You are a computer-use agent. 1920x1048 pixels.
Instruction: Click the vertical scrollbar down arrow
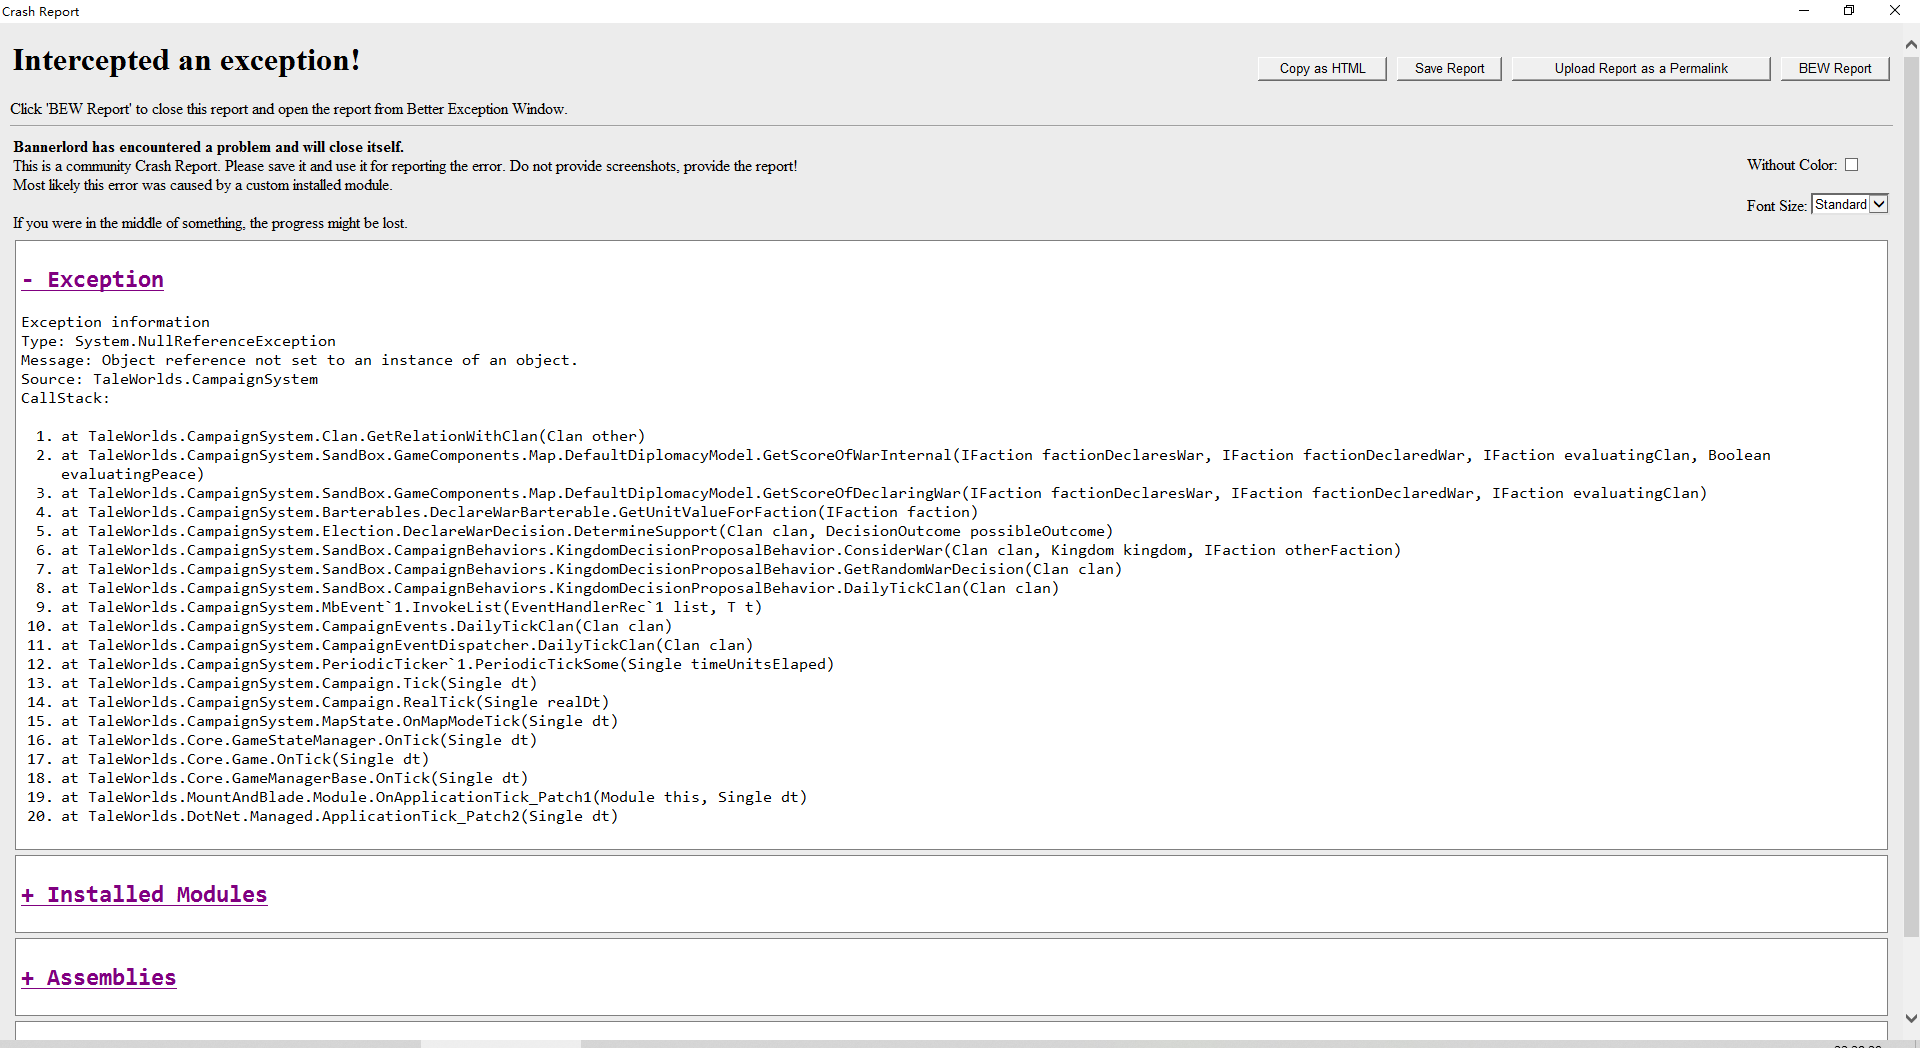click(1911, 1019)
